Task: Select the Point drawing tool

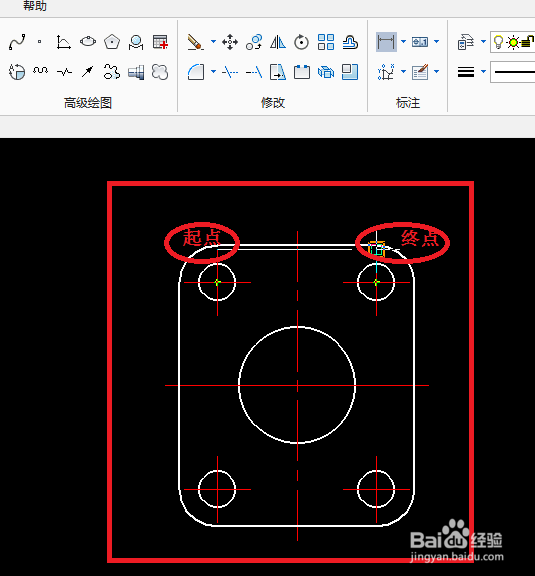Action: [x=39, y=42]
